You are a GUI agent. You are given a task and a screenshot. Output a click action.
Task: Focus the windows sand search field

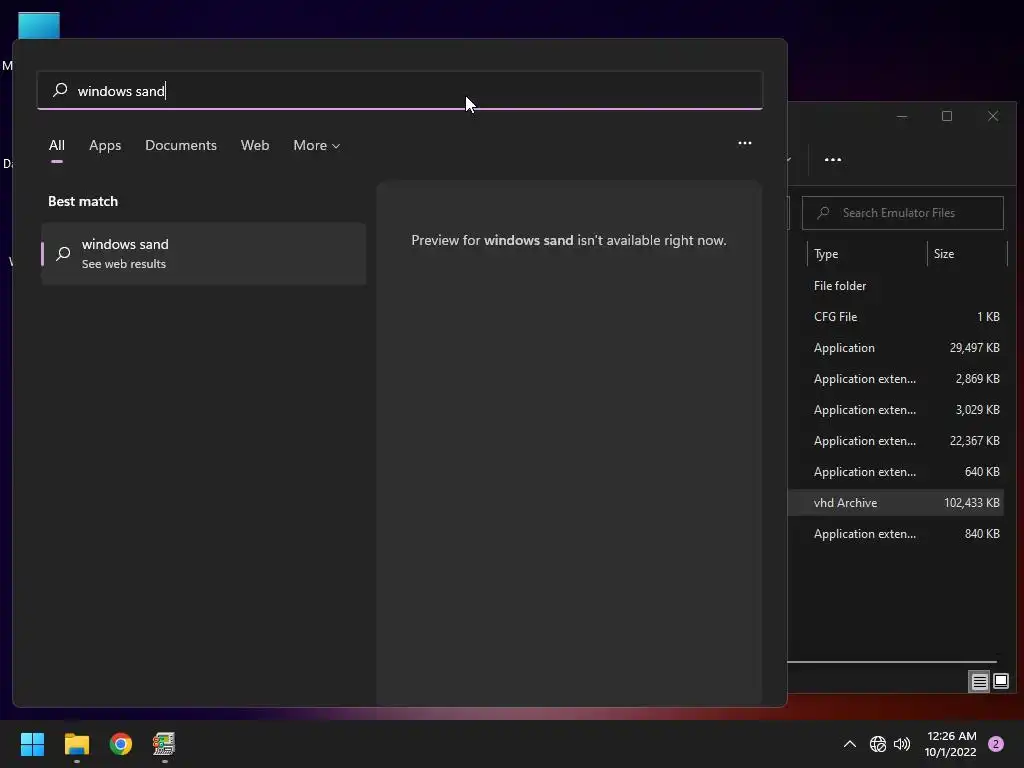tap(400, 90)
